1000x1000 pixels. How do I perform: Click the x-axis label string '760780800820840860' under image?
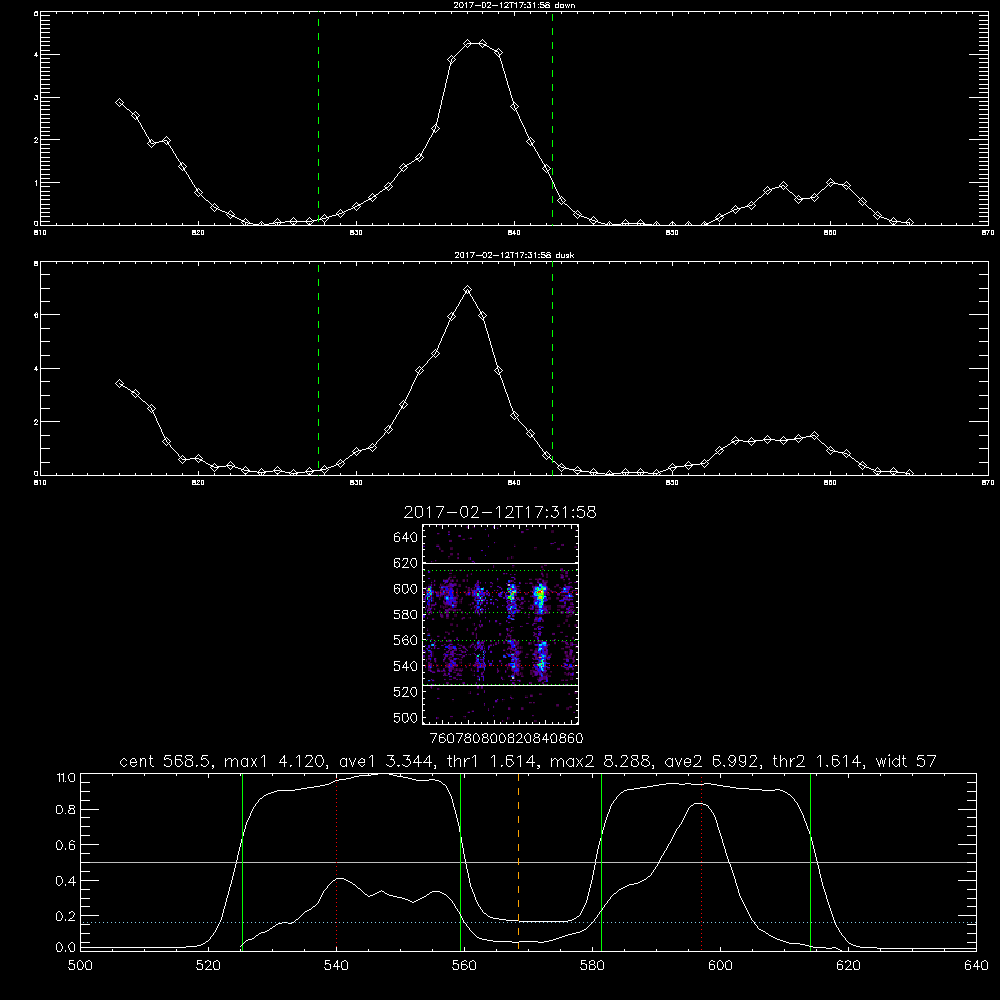pos(507,738)
